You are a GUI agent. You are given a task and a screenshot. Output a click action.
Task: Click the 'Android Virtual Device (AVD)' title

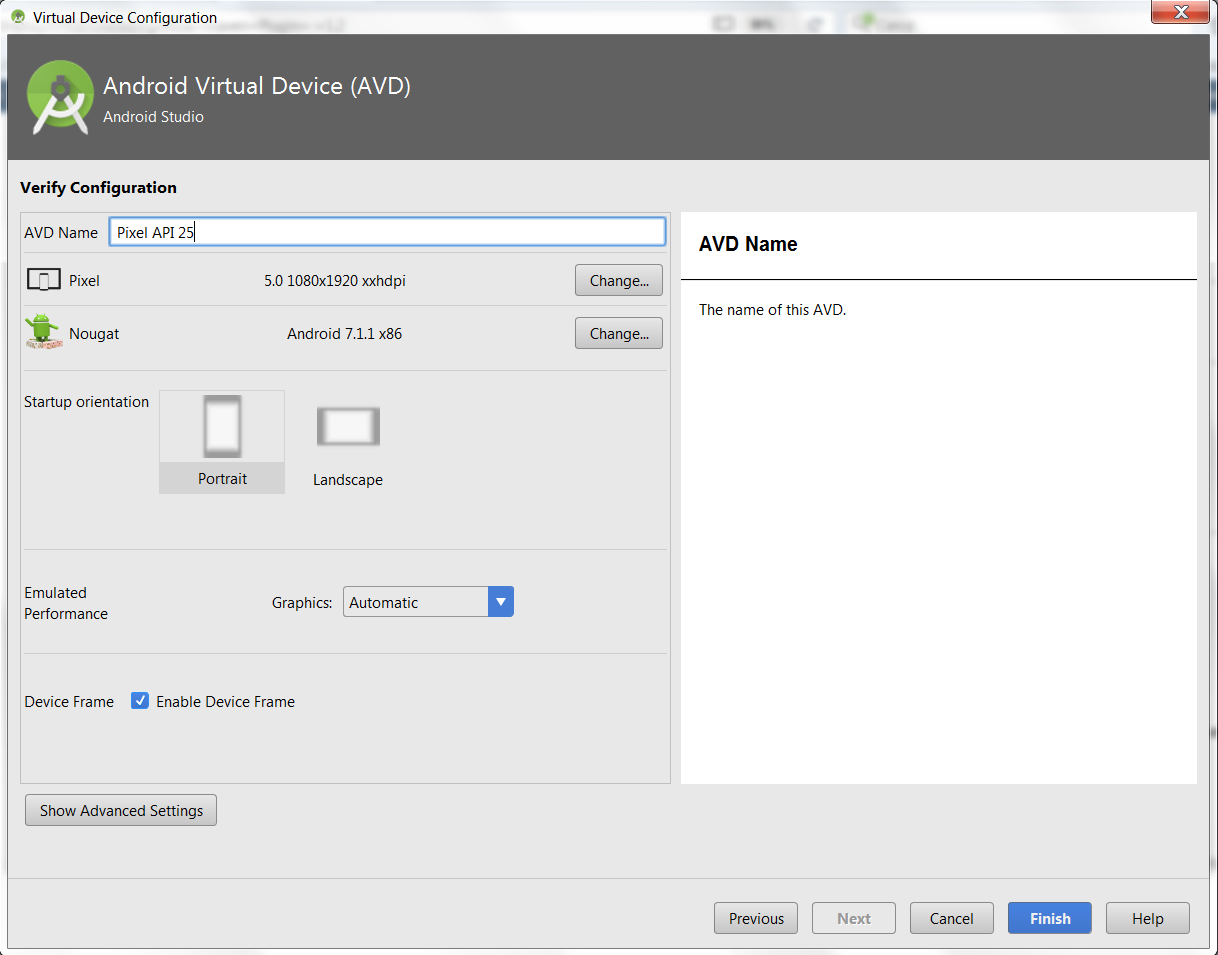(x=257, y=86)
